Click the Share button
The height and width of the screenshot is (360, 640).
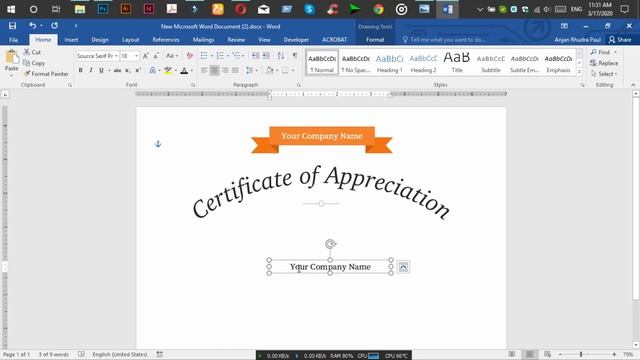tap(620, 40)
